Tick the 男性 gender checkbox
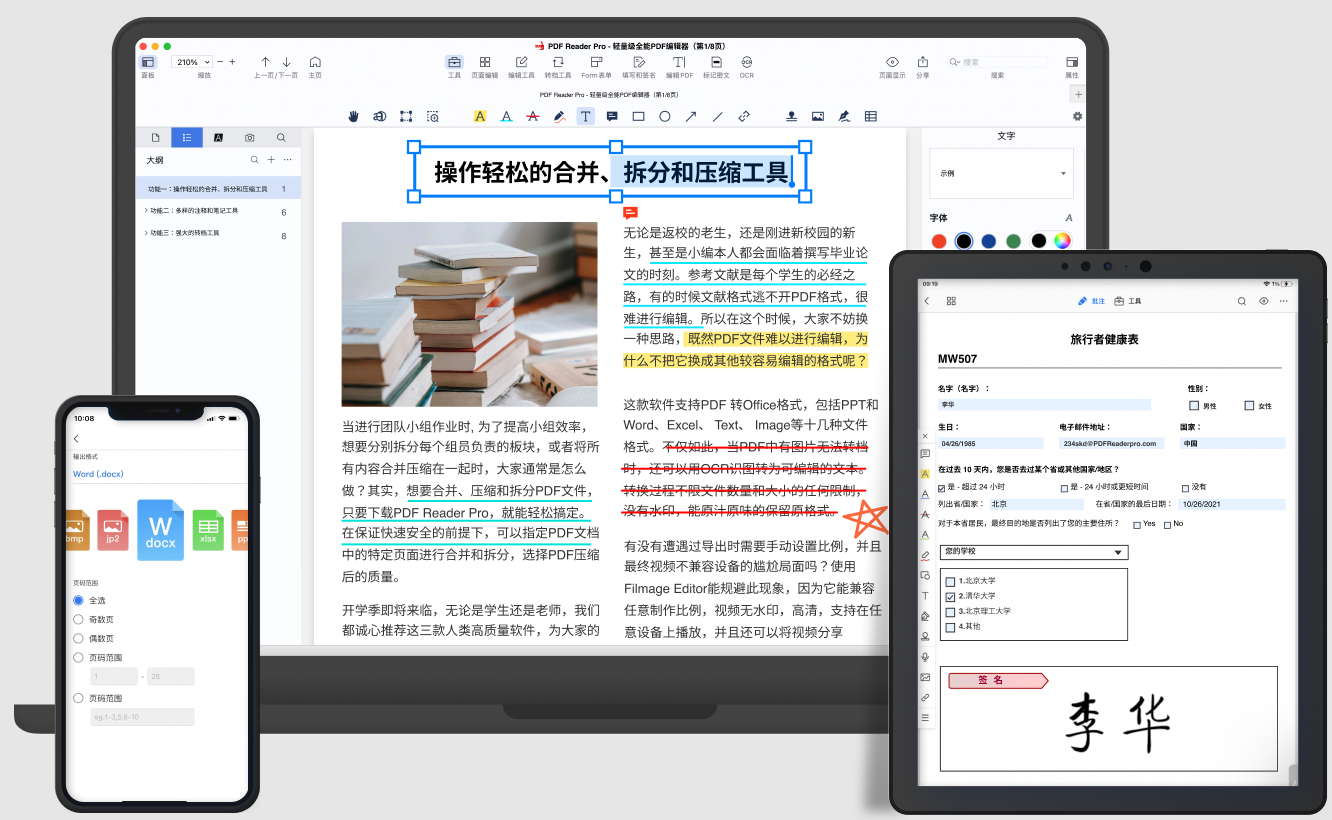Screen dimensions: 1332x820 pos(1194,406)
